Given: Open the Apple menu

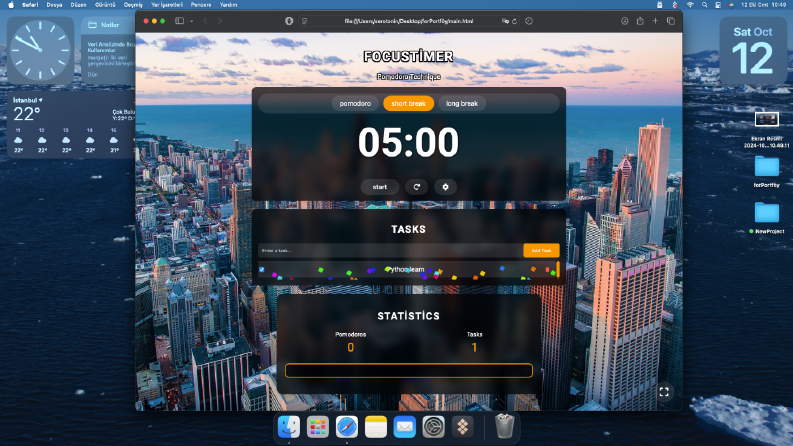Looking at the screenshot, I should (x=11, y=5).
